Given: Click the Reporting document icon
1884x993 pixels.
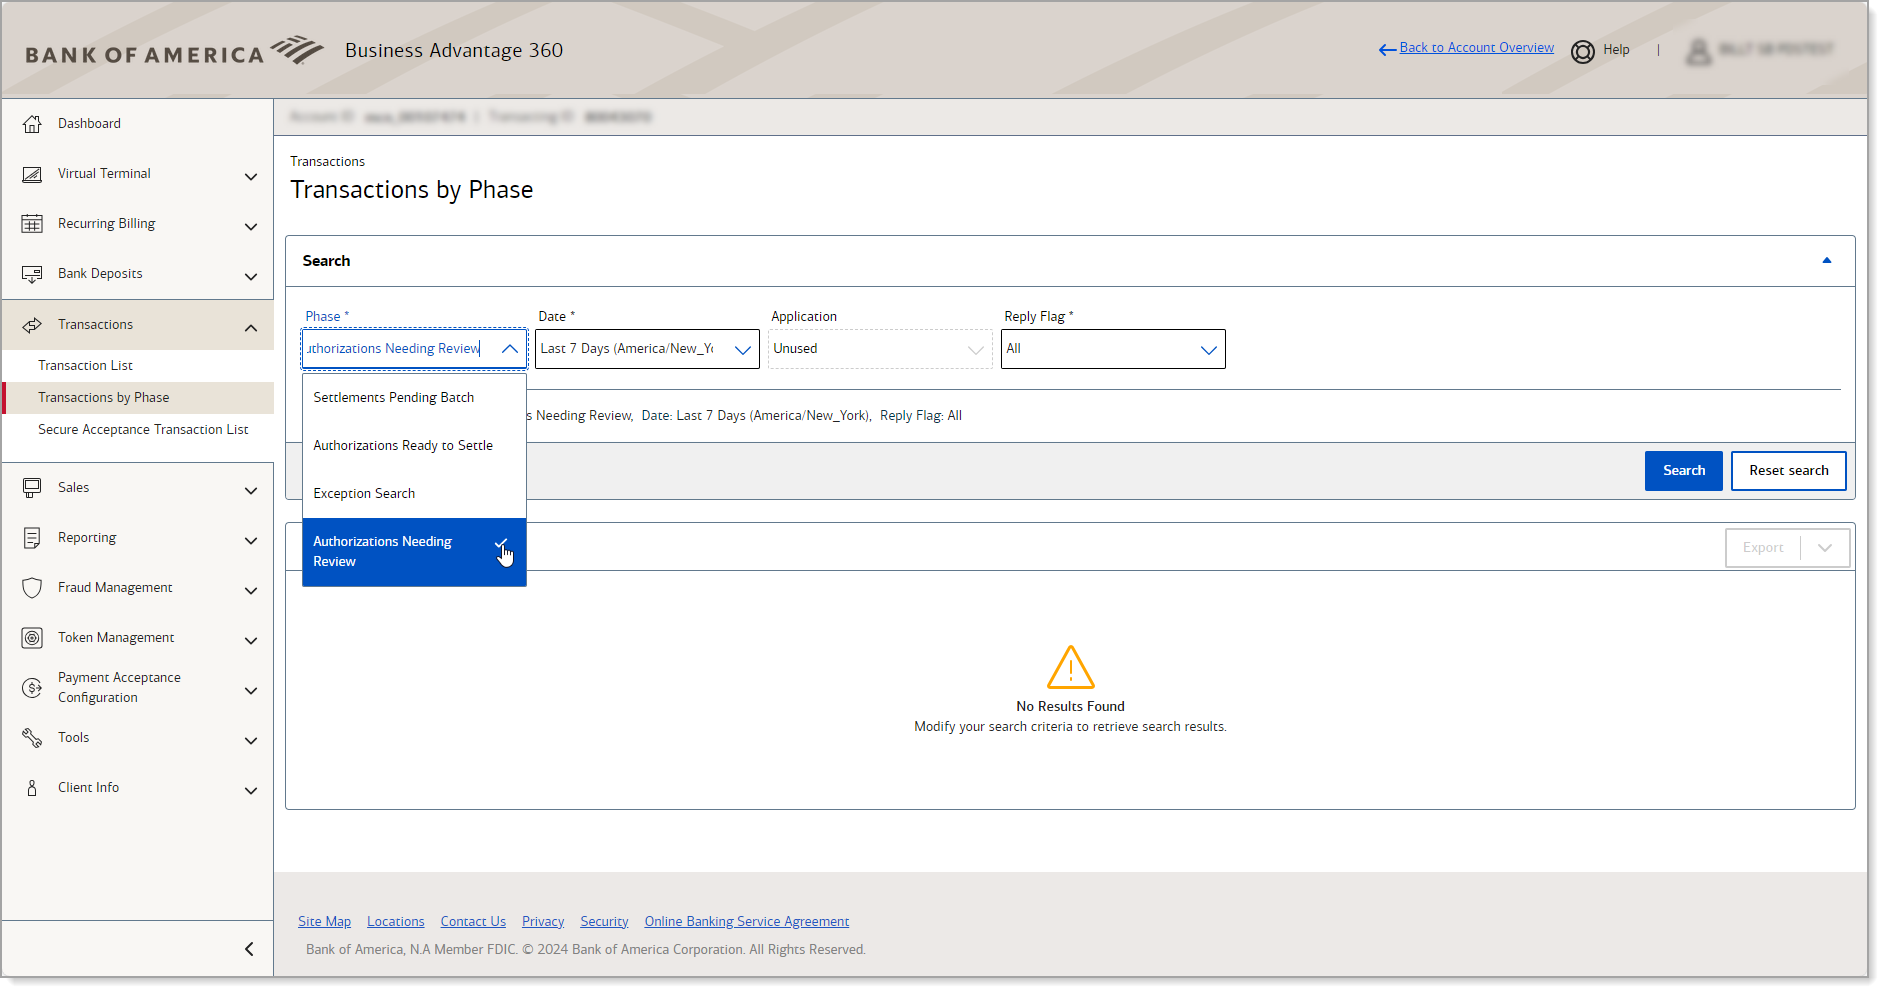Looking at the screenshot, I should [32, 538].
